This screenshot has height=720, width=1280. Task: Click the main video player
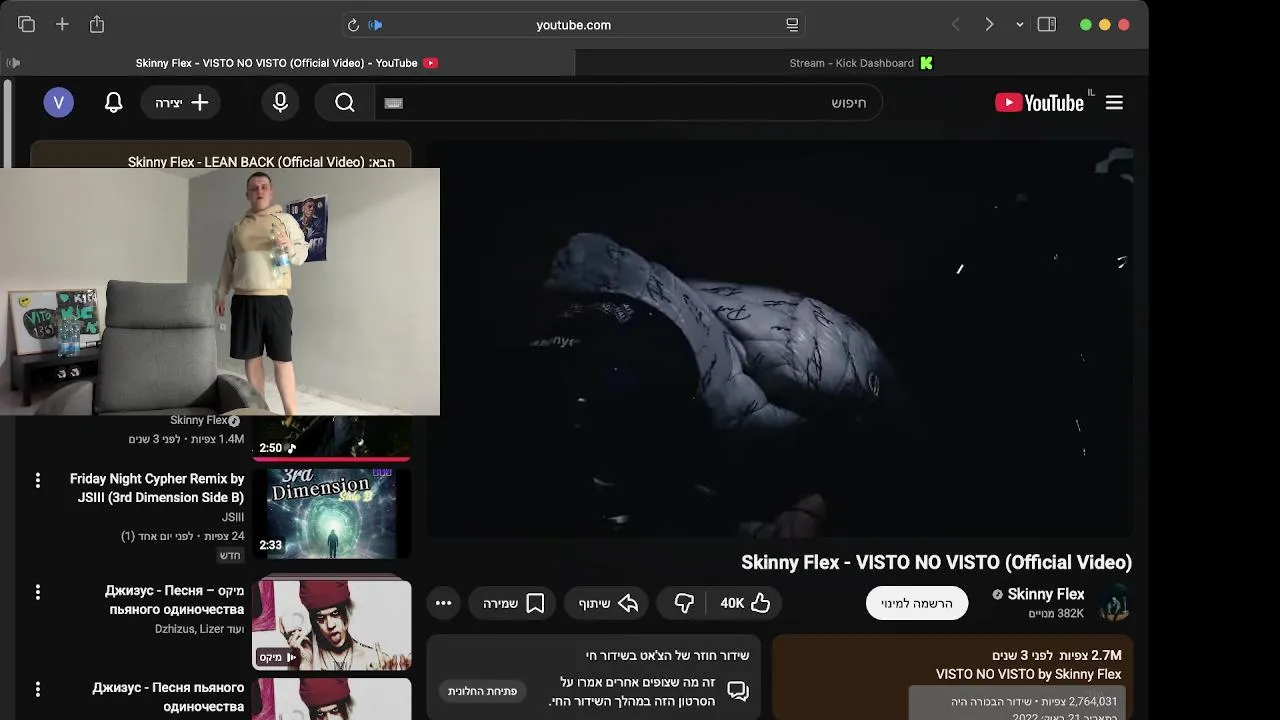pos(780,340)
